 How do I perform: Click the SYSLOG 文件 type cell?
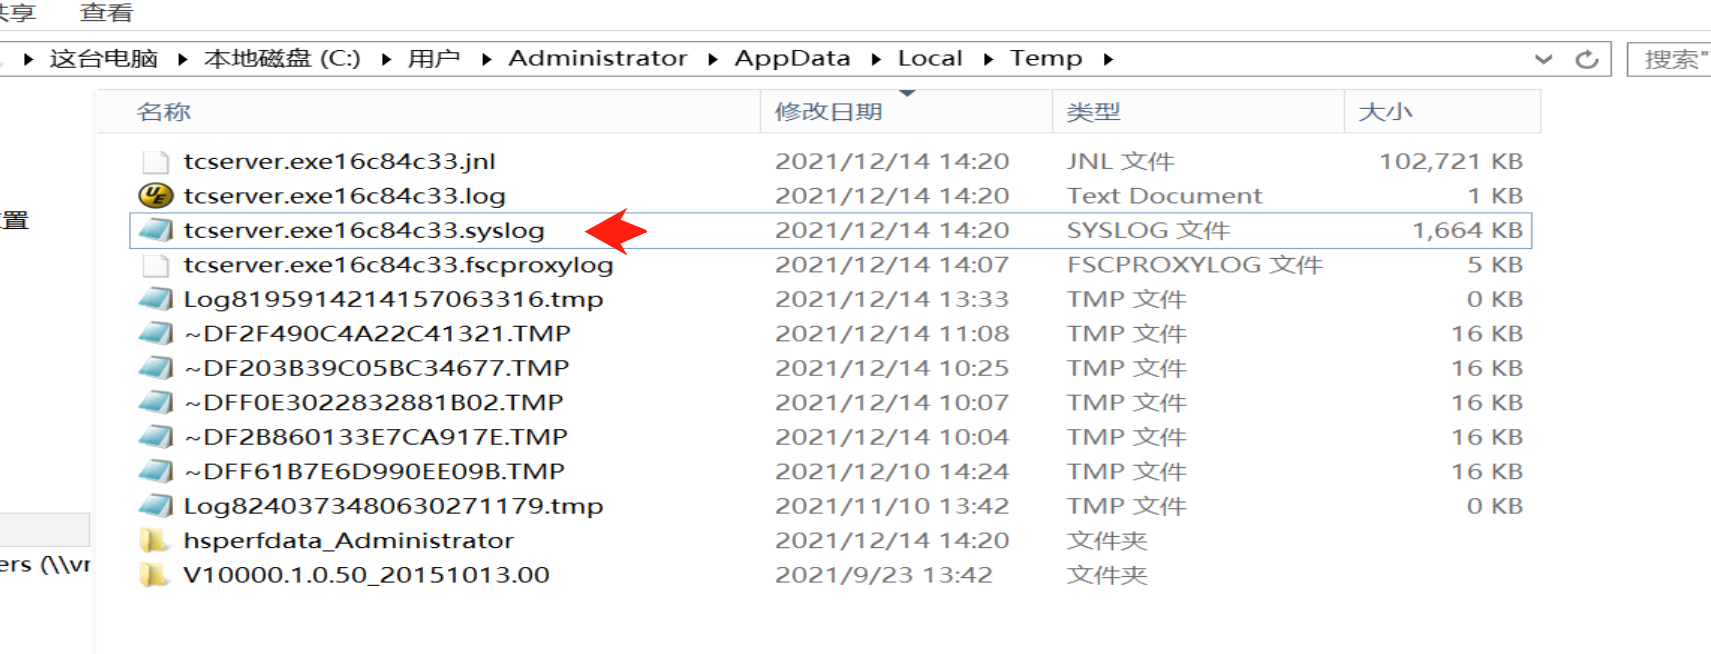[1147, 230]
